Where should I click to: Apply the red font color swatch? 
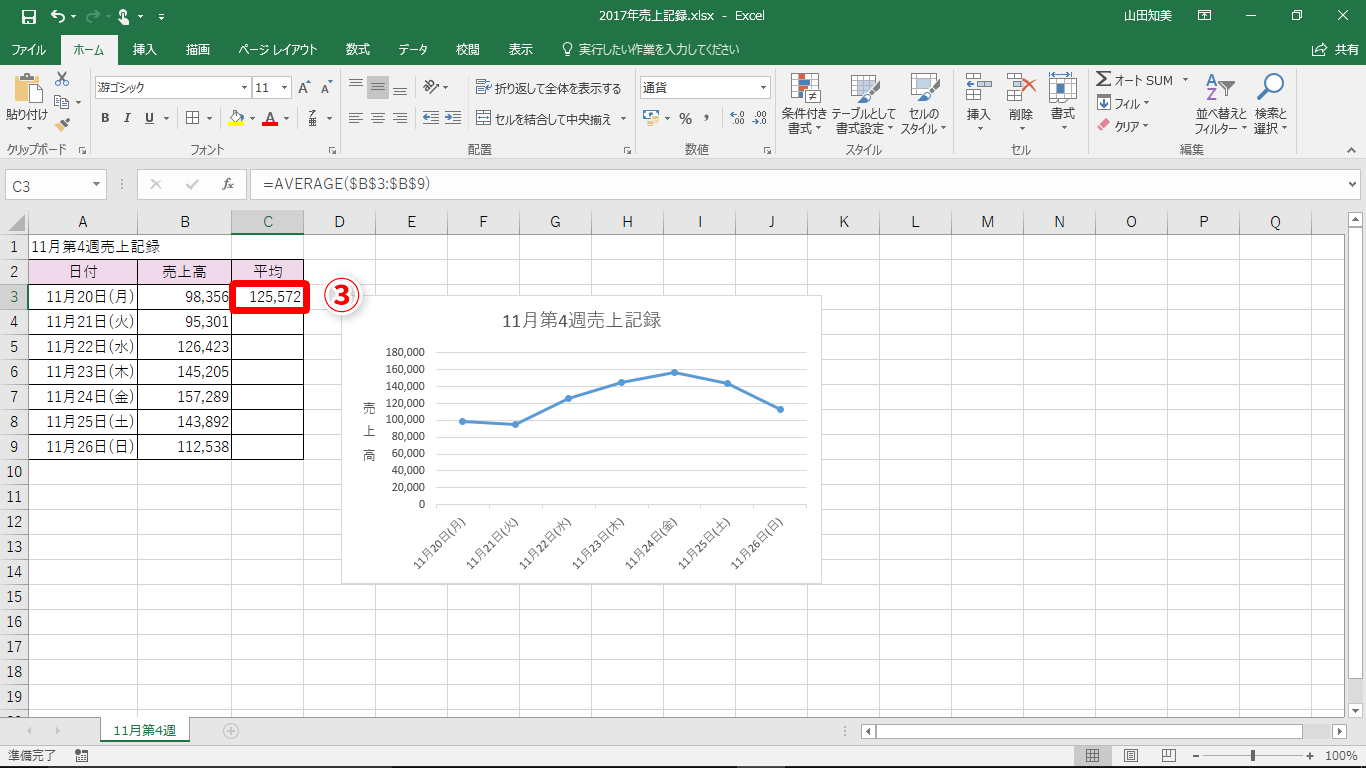[x=270, y=118]
